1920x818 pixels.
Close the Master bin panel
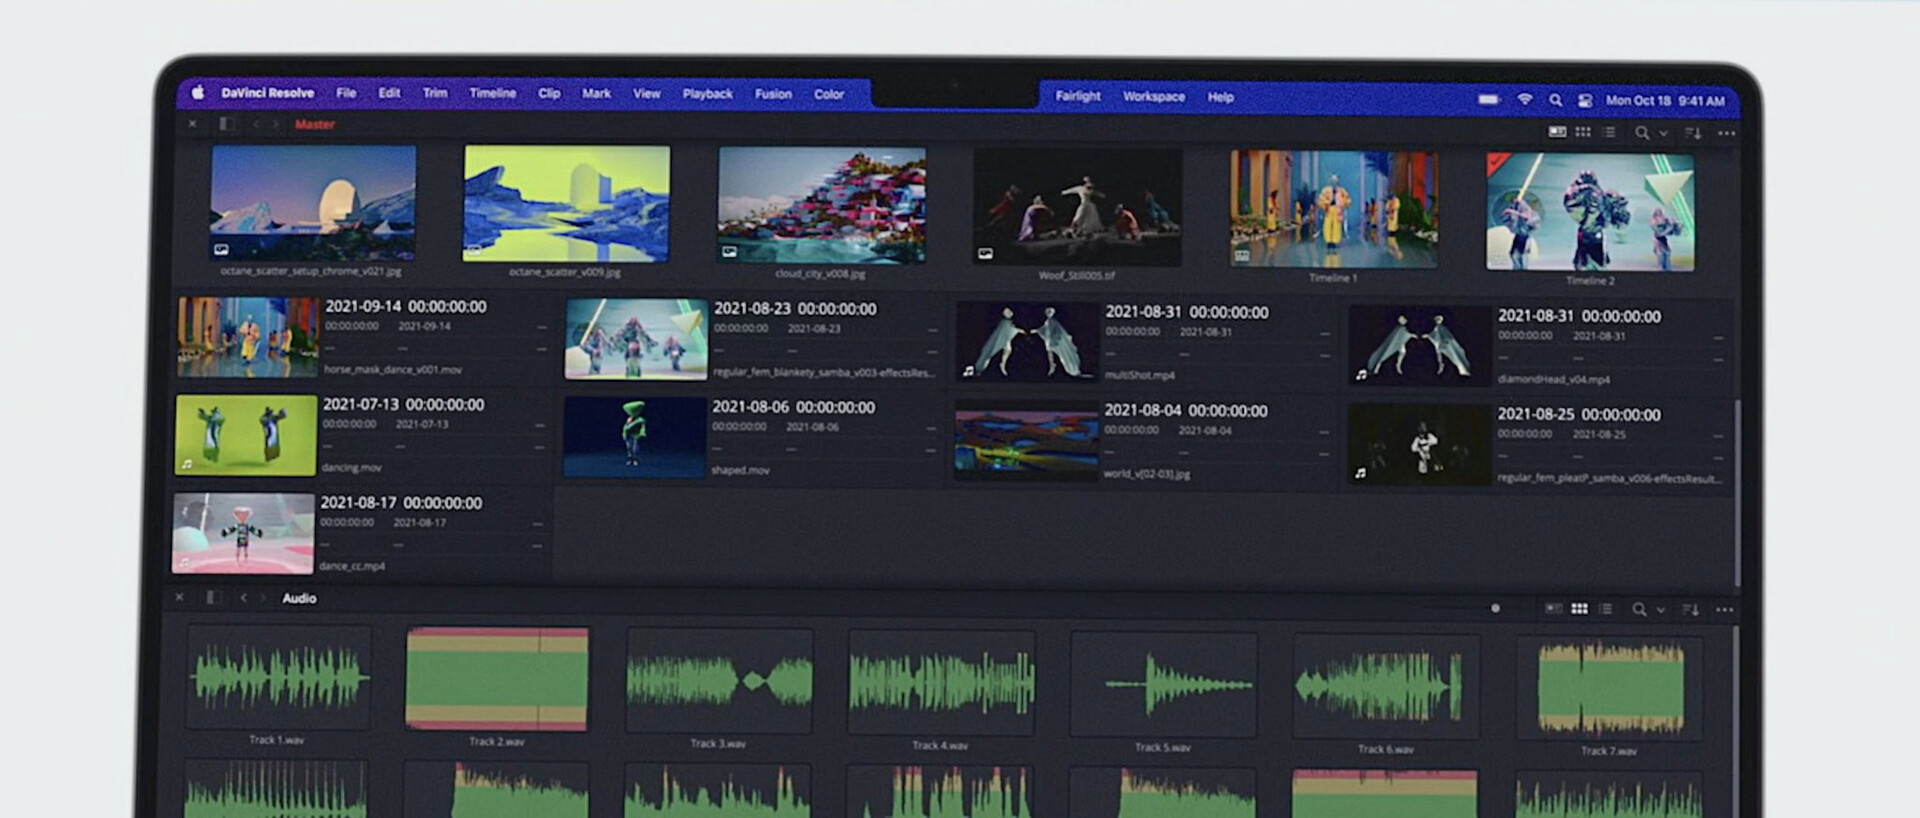[x=192, y=124]
